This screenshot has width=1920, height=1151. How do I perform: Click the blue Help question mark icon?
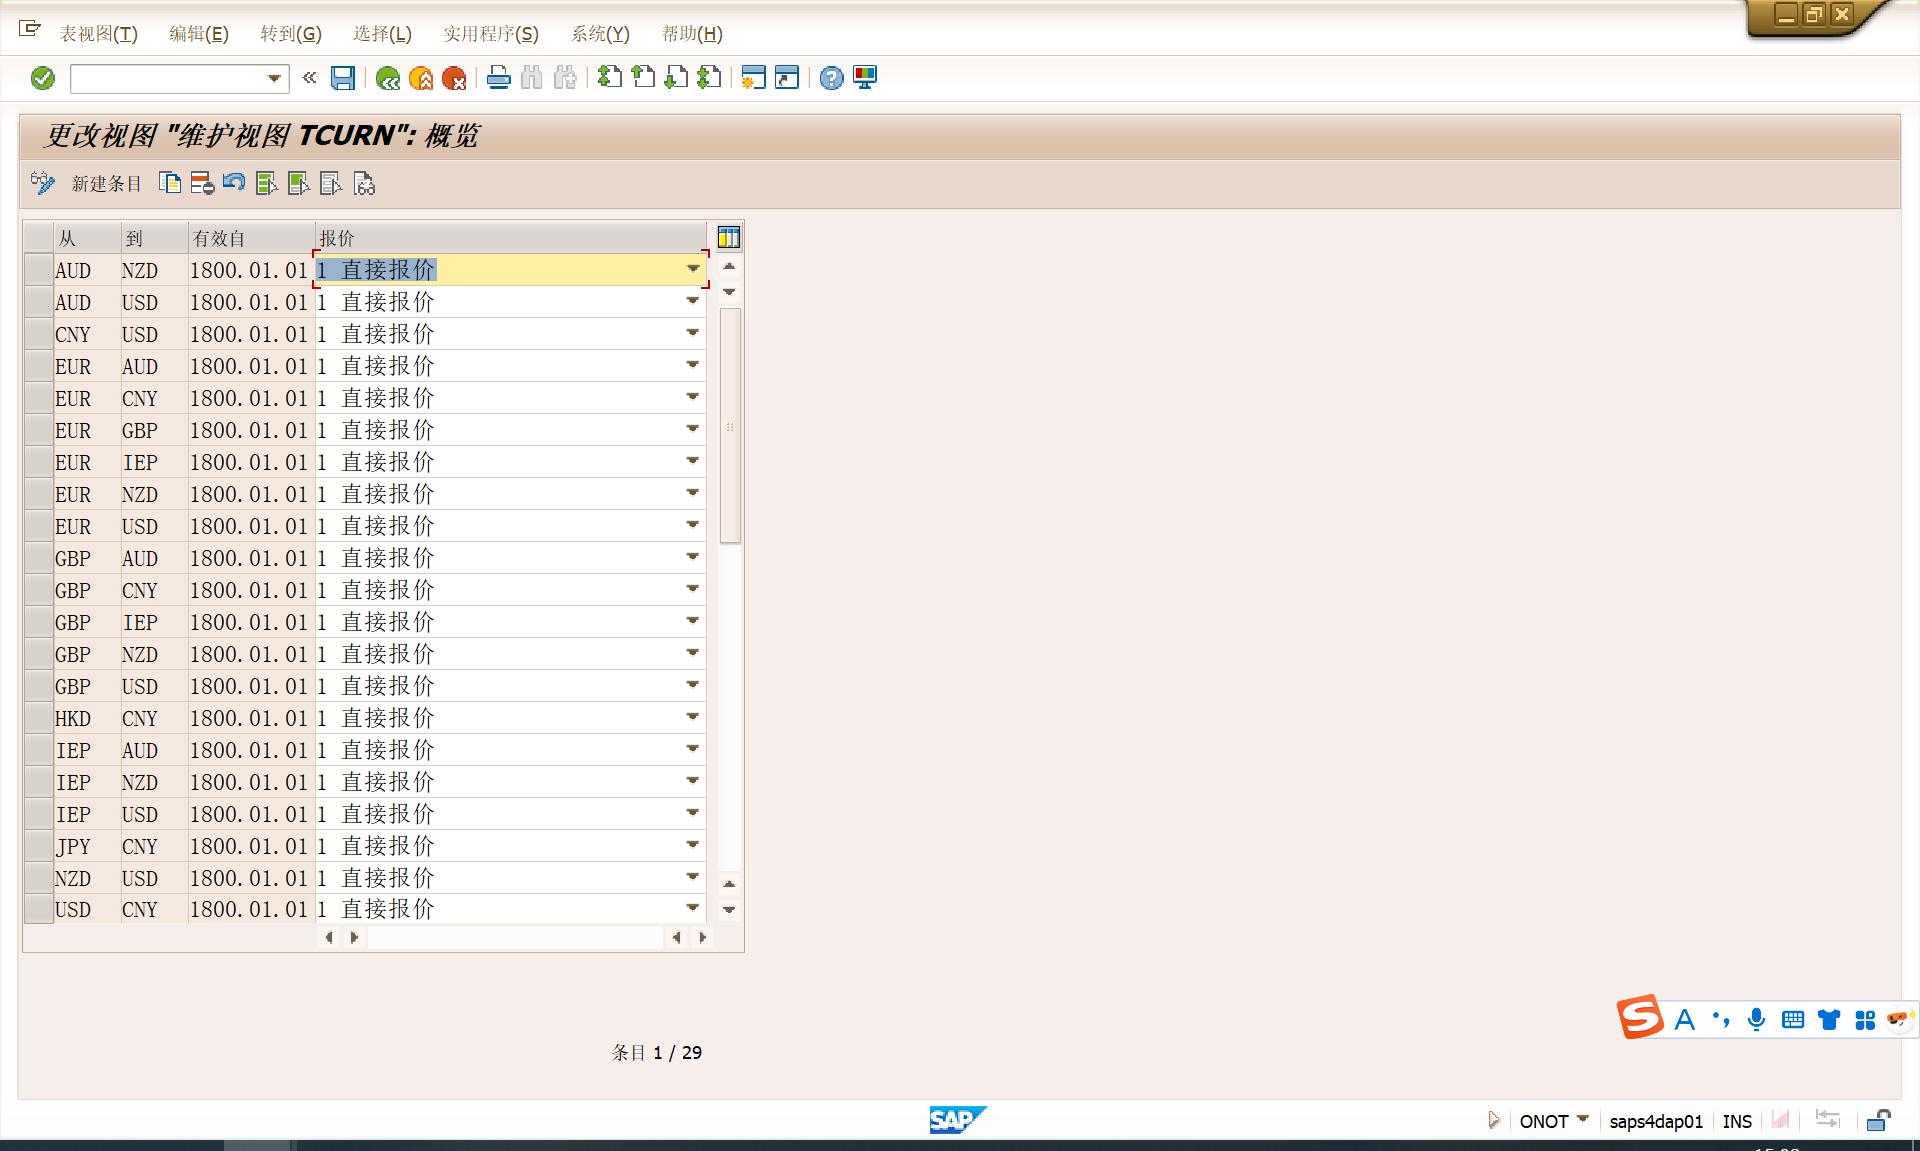tap(831, 78)
